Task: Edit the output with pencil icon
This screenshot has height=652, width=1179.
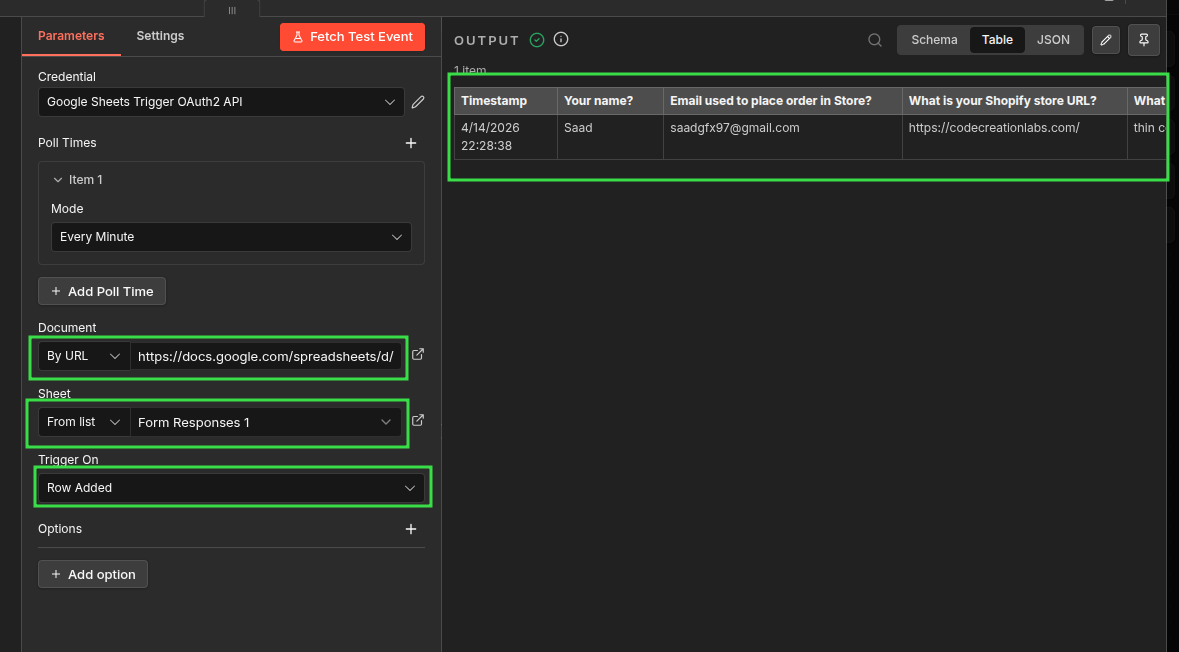Action: pos(1105,40)
